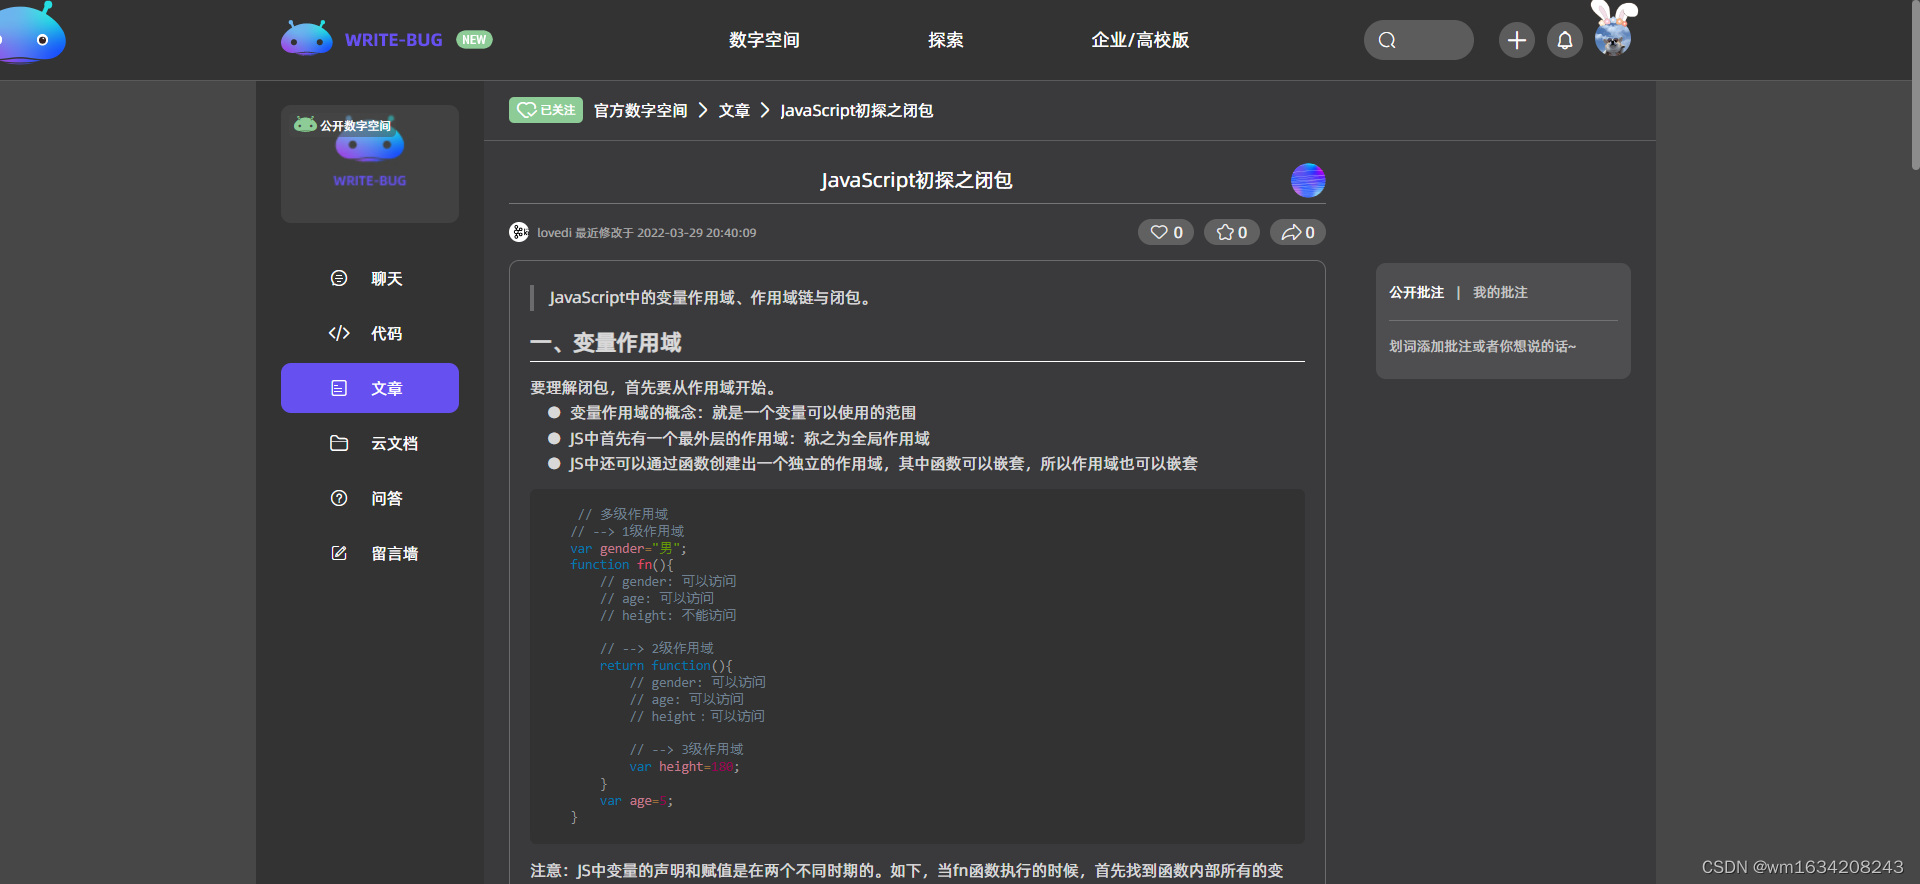Switch to 公开批注 tab

[x=1416, y=292]
